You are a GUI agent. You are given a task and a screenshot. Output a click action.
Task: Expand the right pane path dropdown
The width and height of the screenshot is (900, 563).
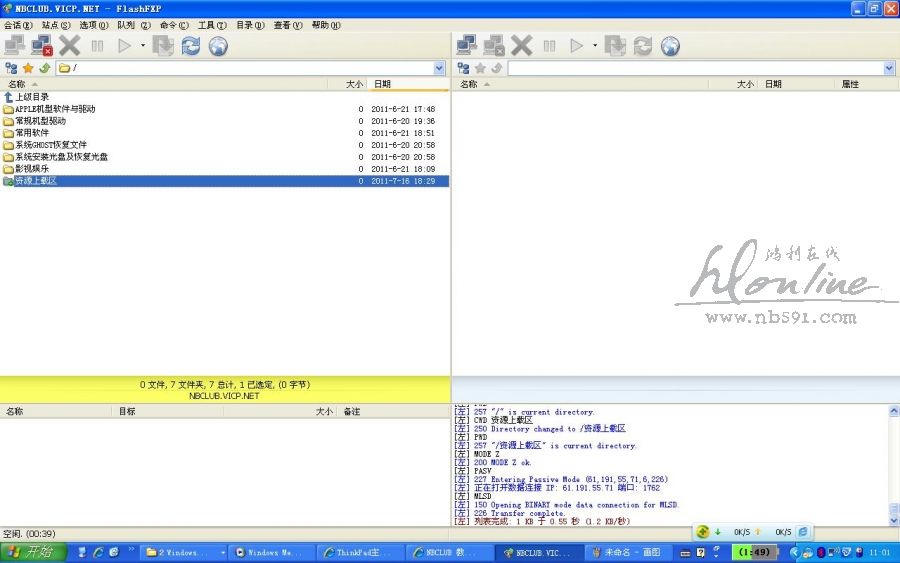pyautogui.click(x=889, y=68)
